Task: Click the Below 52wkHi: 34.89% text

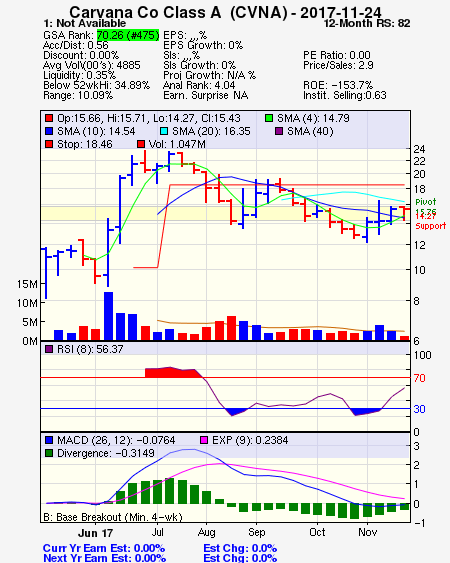Action: pos(96,85)
